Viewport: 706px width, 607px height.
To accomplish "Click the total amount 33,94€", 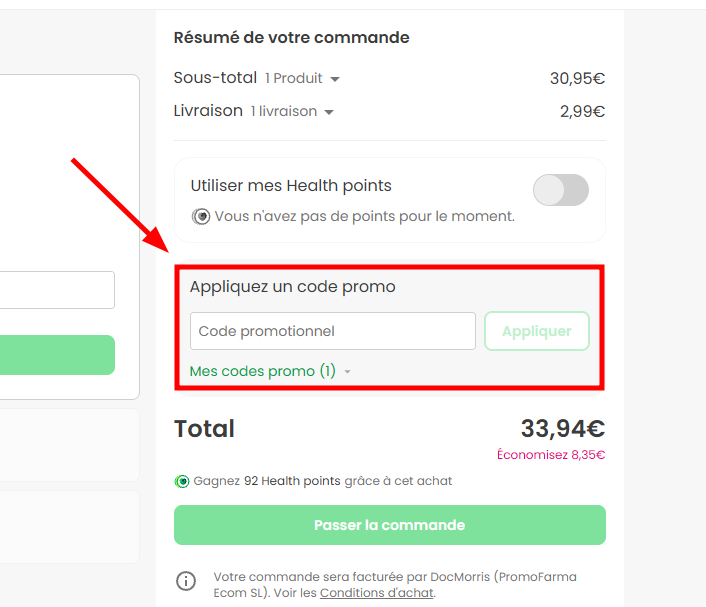I will tap(562, 429).
